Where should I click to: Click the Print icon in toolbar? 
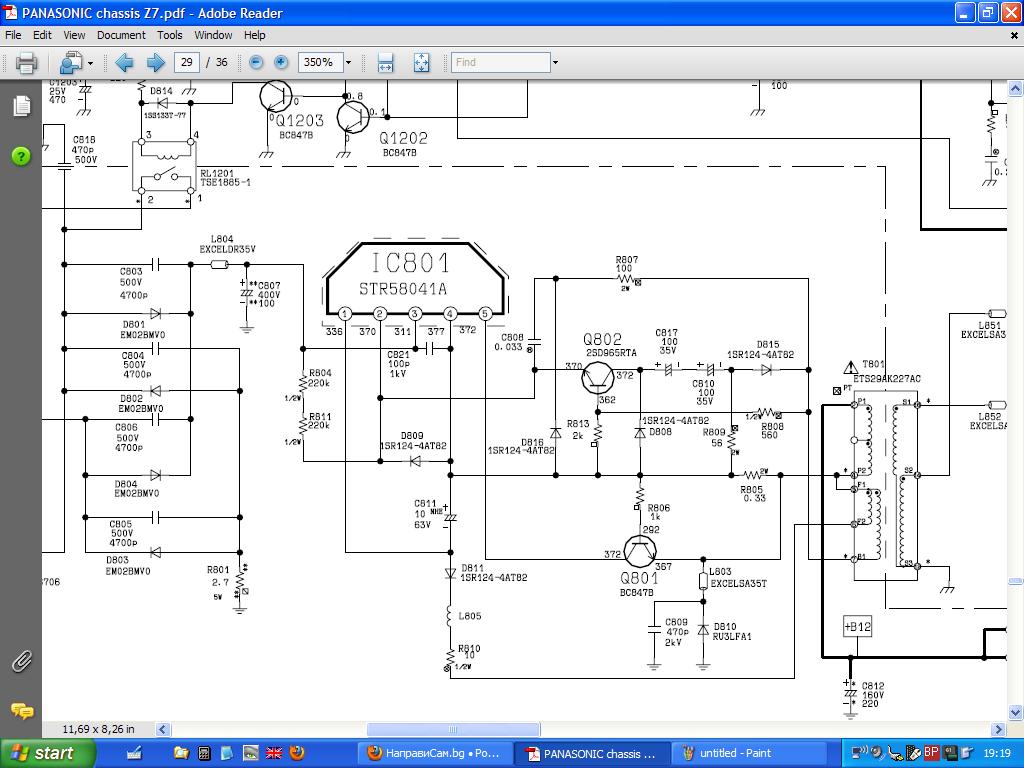(26, 62)
